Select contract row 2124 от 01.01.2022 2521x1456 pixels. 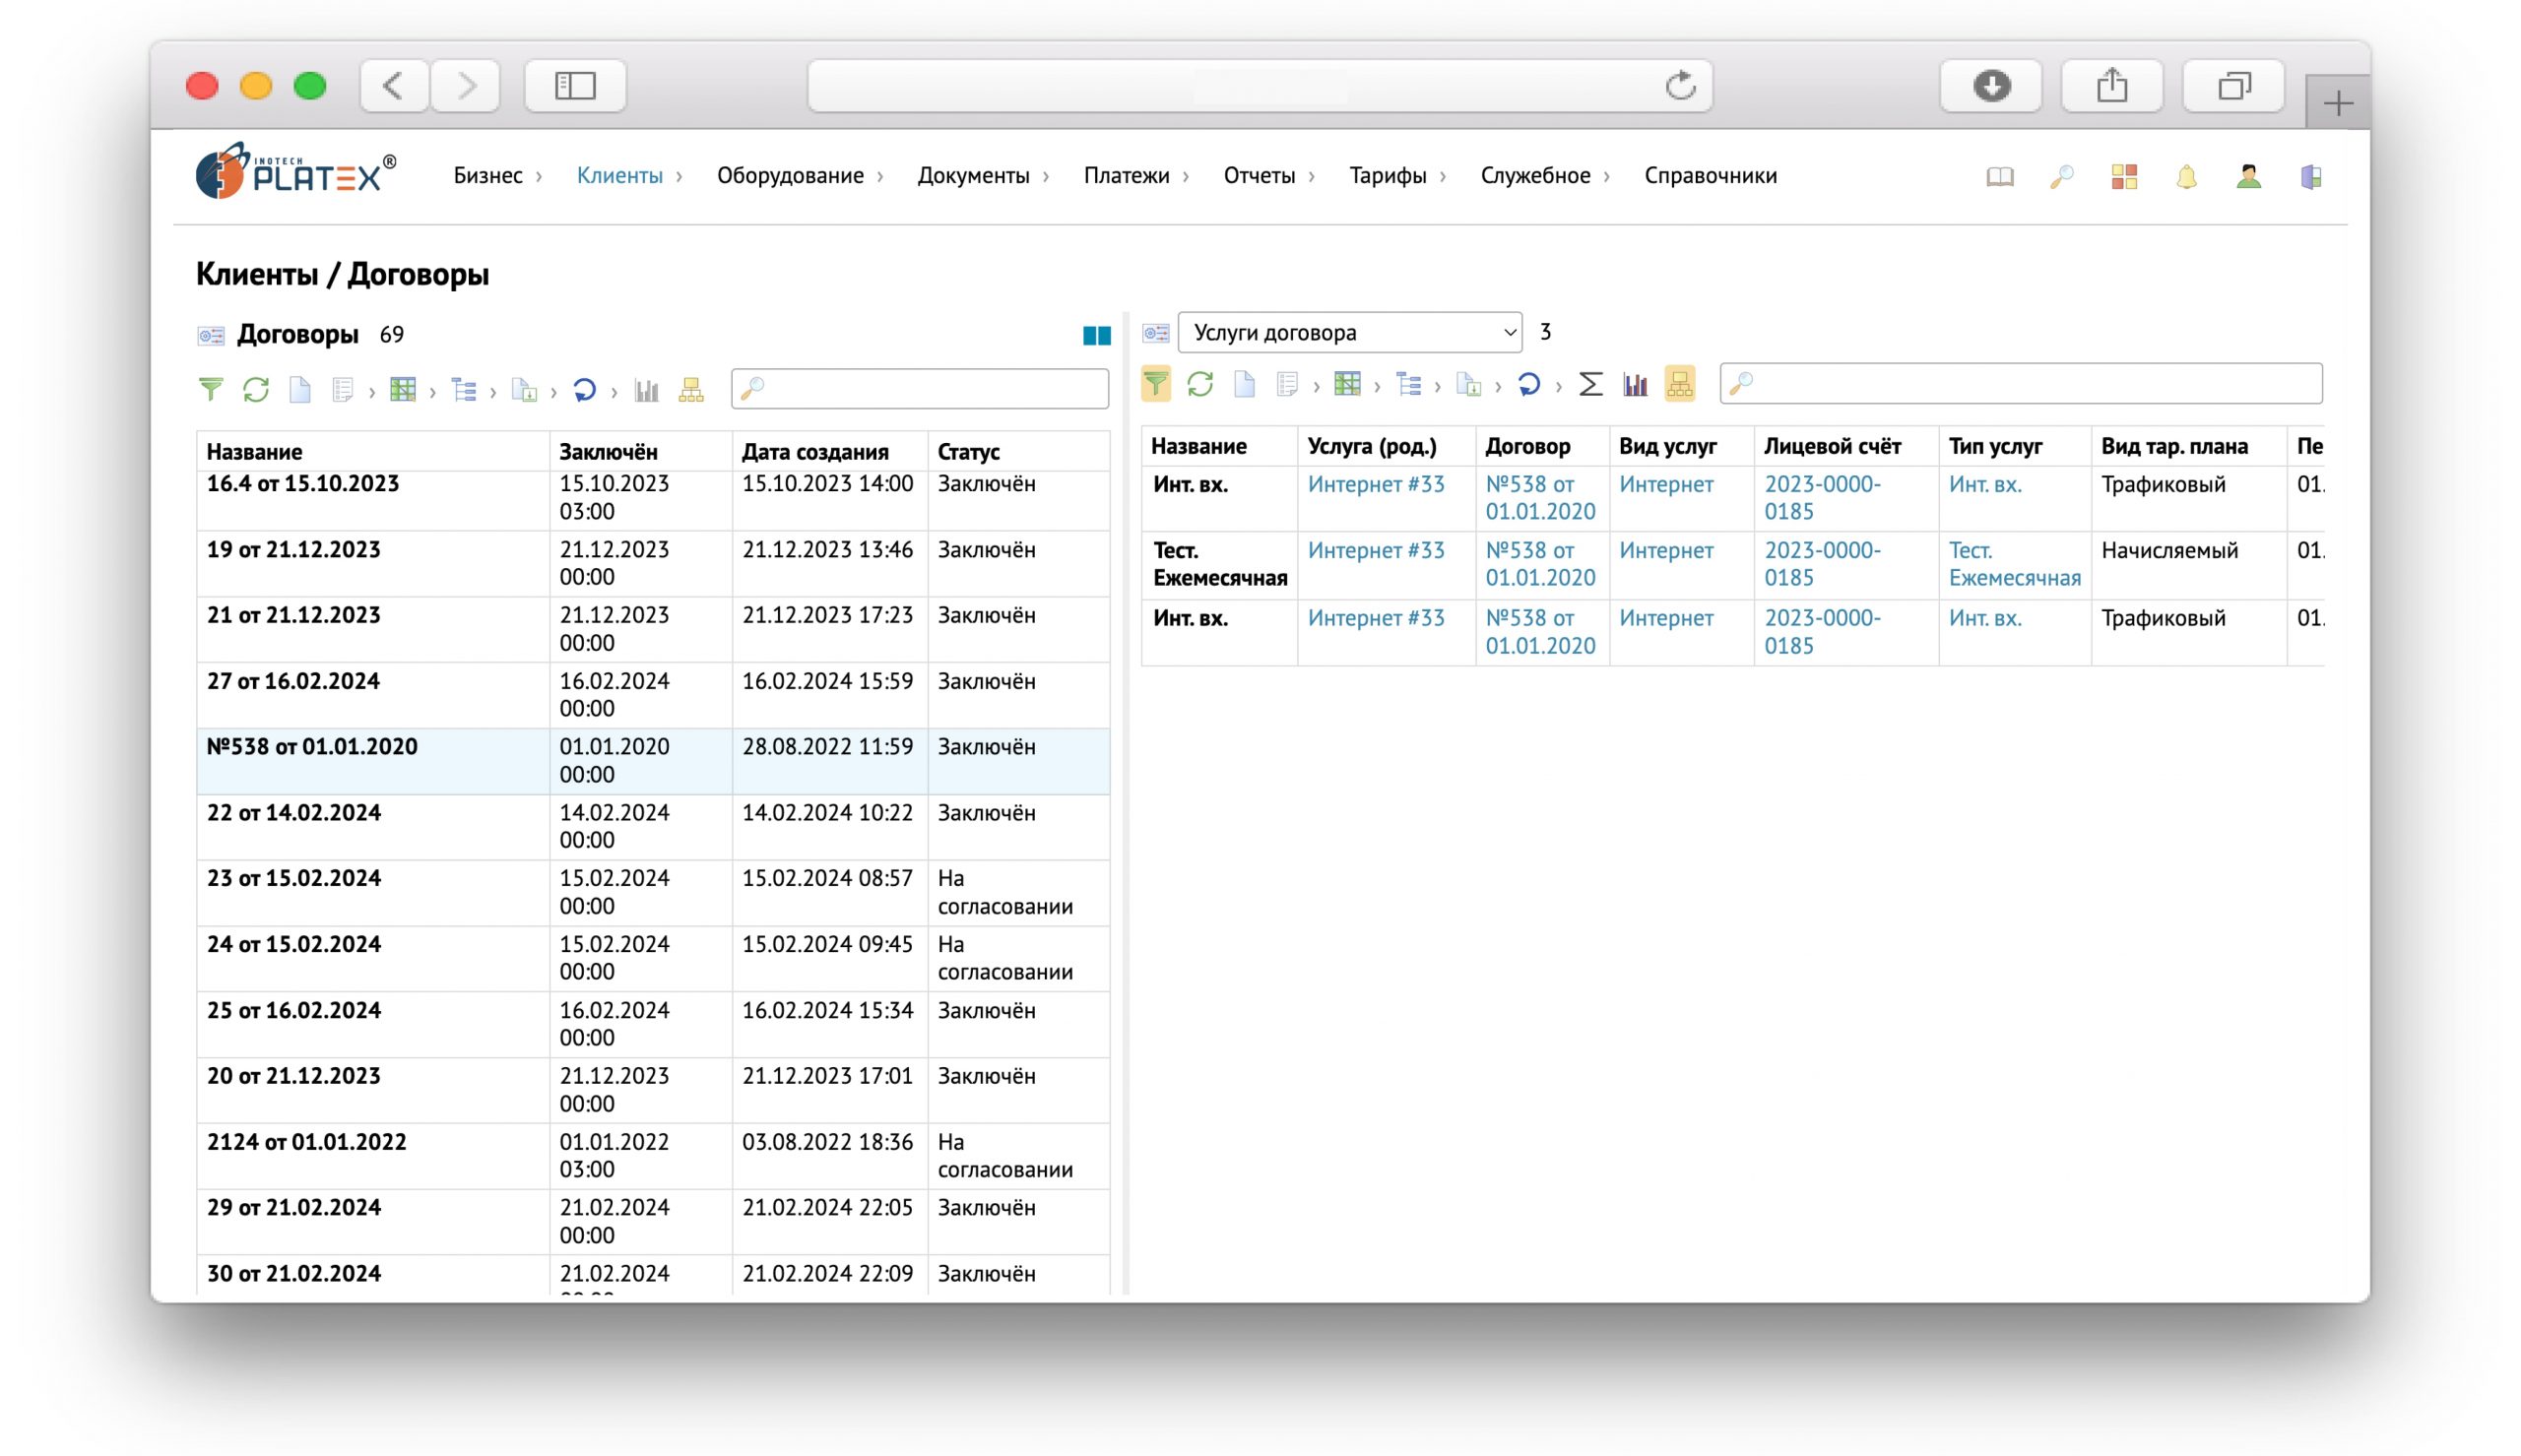coord(653,1156)
